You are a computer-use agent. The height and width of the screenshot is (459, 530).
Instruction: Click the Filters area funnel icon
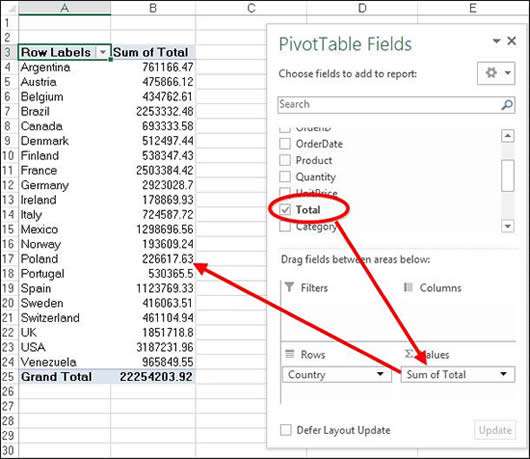point(289,287)
